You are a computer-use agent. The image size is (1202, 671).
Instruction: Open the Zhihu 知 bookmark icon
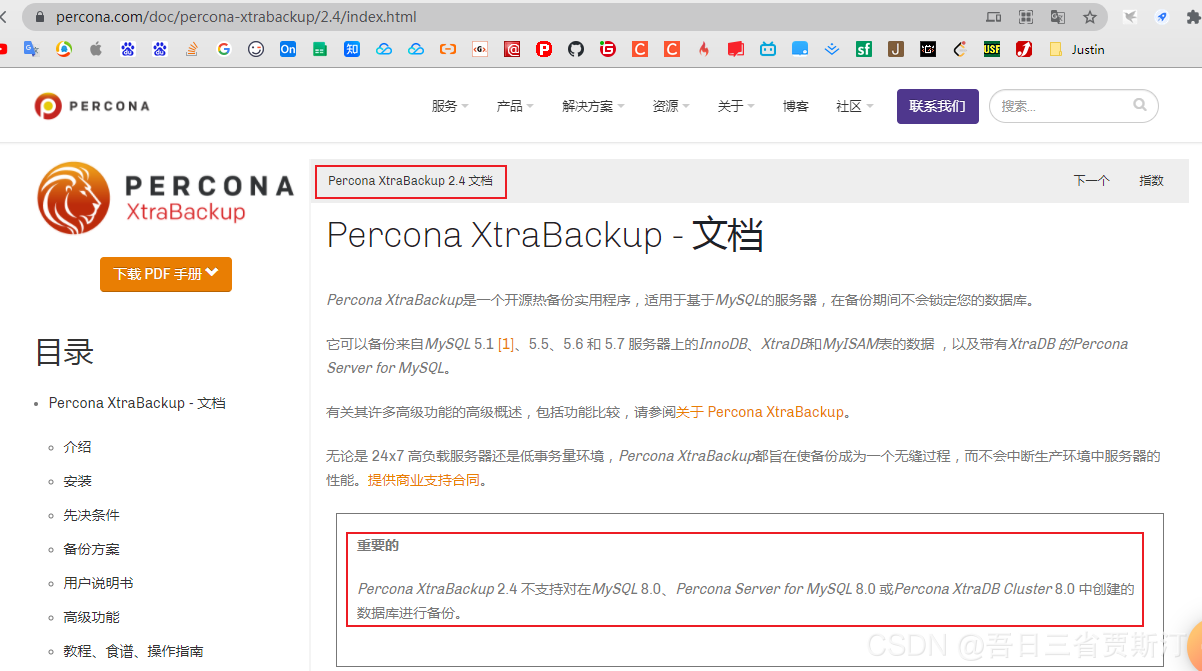[352, 49]
